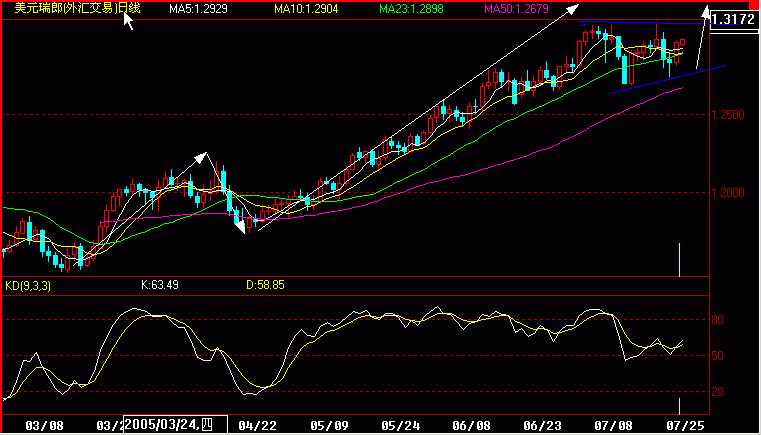The image size is (761, 435).
Task: Click the 06/23 date axis label
Action: coord(544,426)
